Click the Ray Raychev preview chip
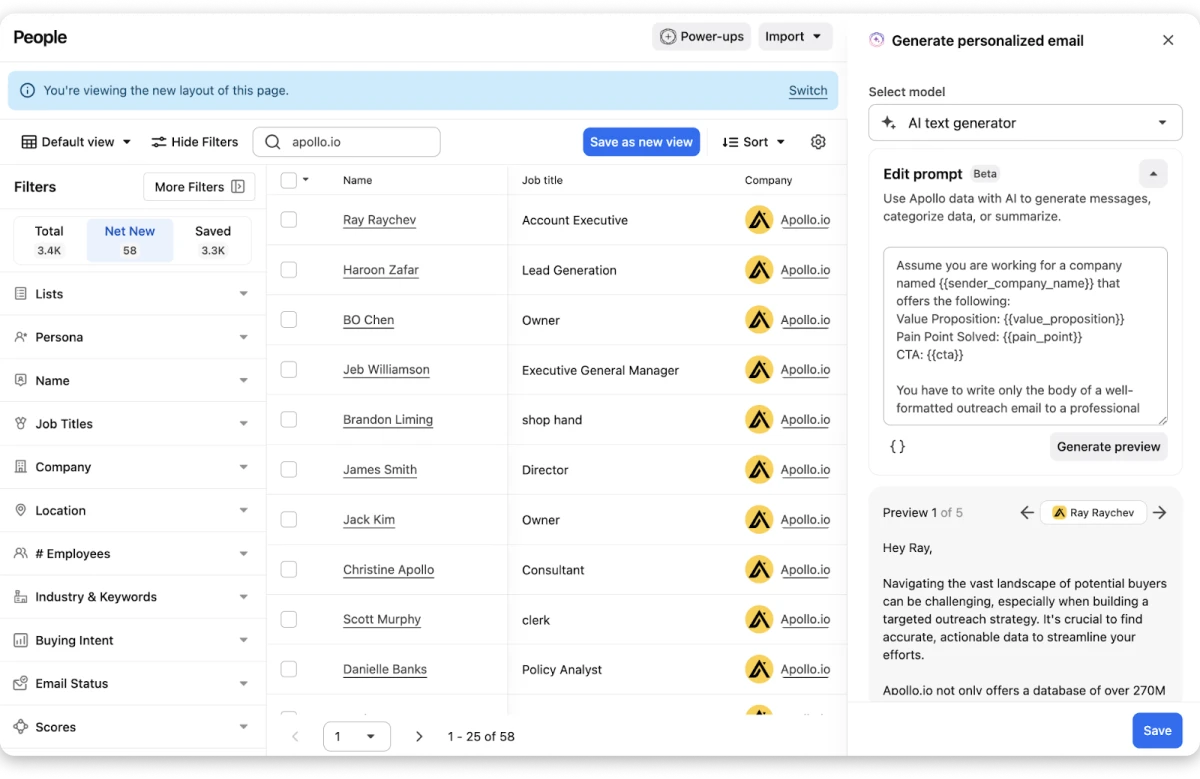The height and width of the screenshot is (779, 1200). pyautogui.click(x=1093, y=512)
